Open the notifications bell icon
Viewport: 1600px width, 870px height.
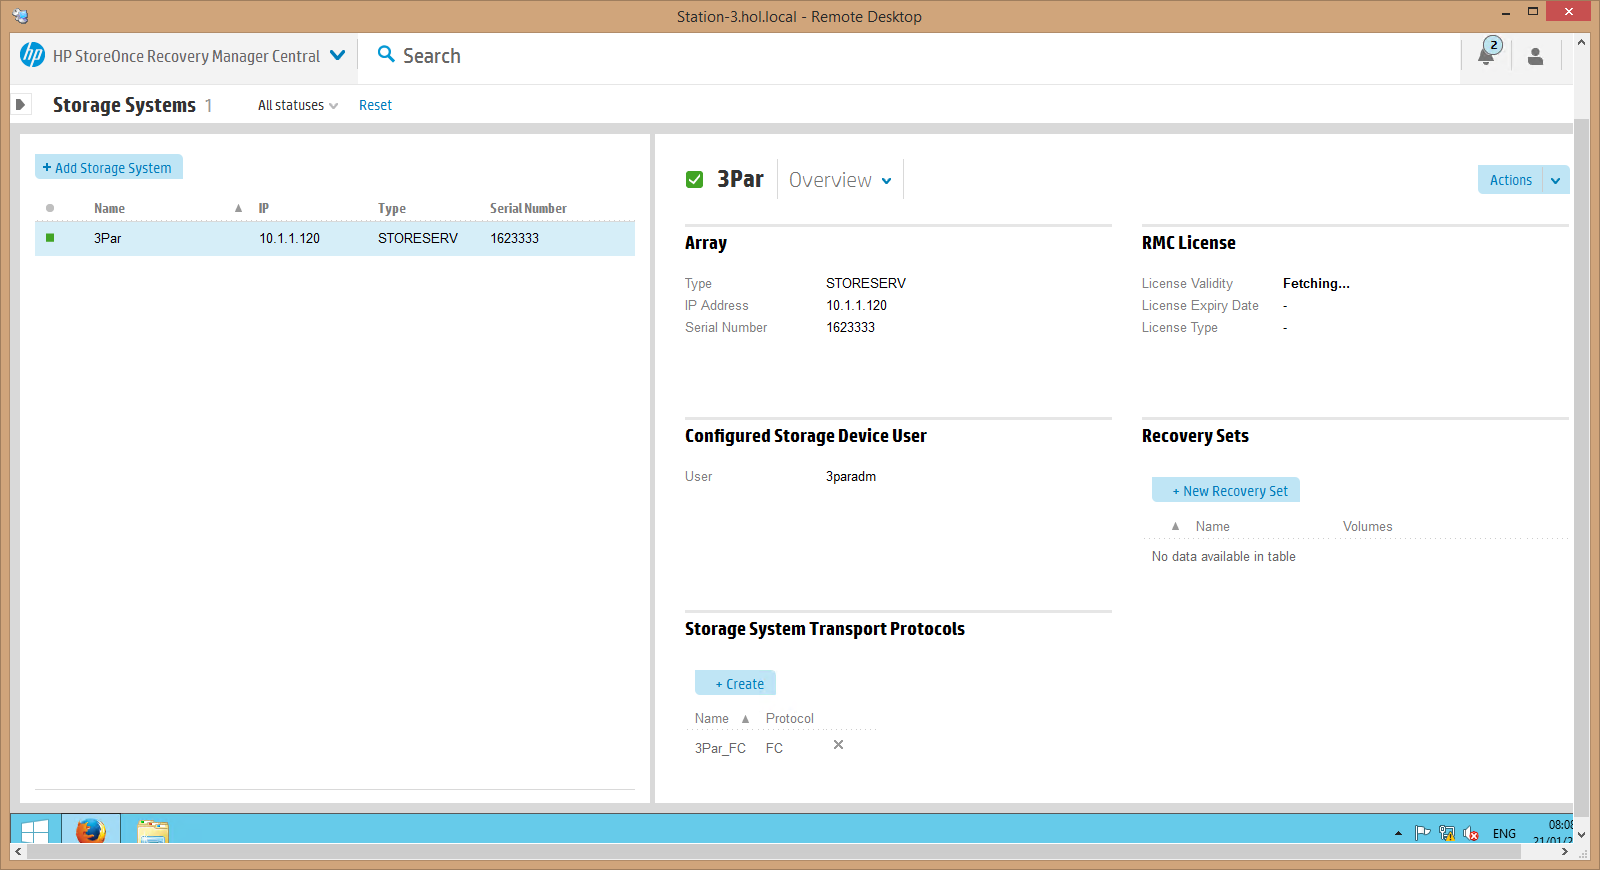[1487, 55]
